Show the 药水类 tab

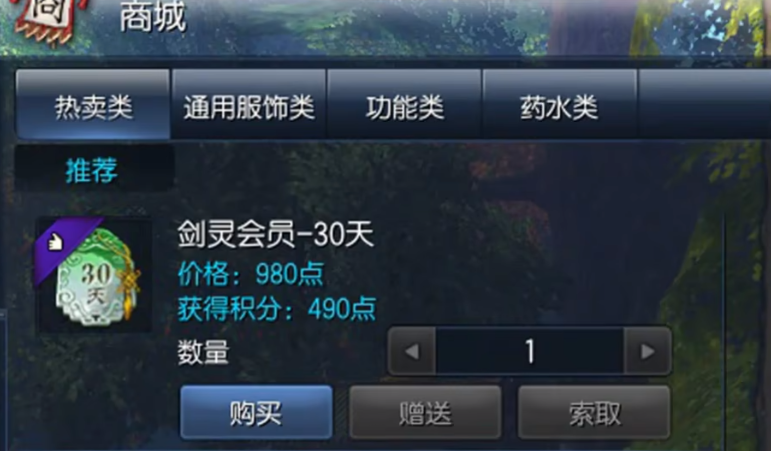(x=560, y=104)
